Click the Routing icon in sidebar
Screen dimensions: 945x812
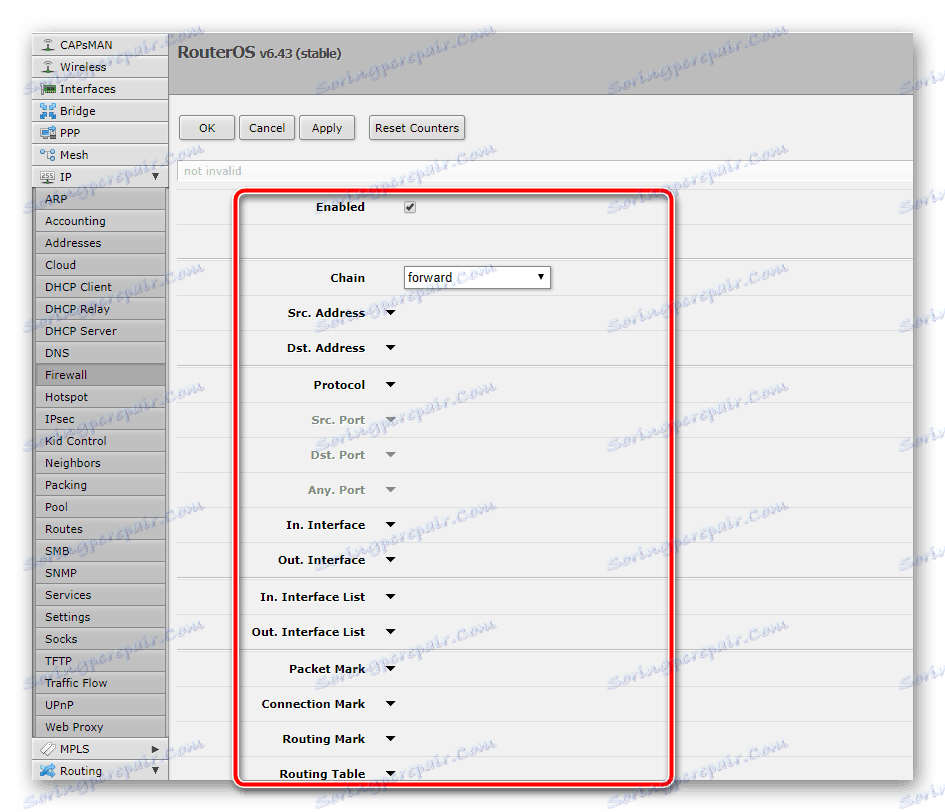(48, 771)
